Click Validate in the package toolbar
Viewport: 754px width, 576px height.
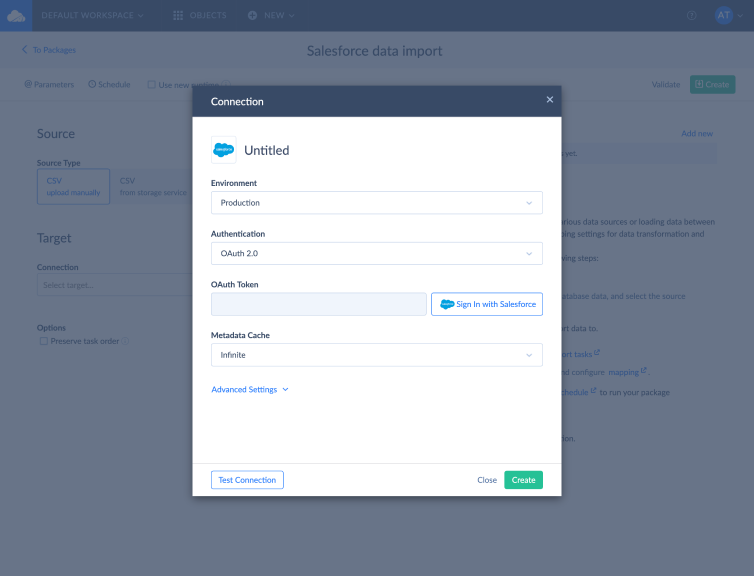pyautogui.click(x=666, y=85)
